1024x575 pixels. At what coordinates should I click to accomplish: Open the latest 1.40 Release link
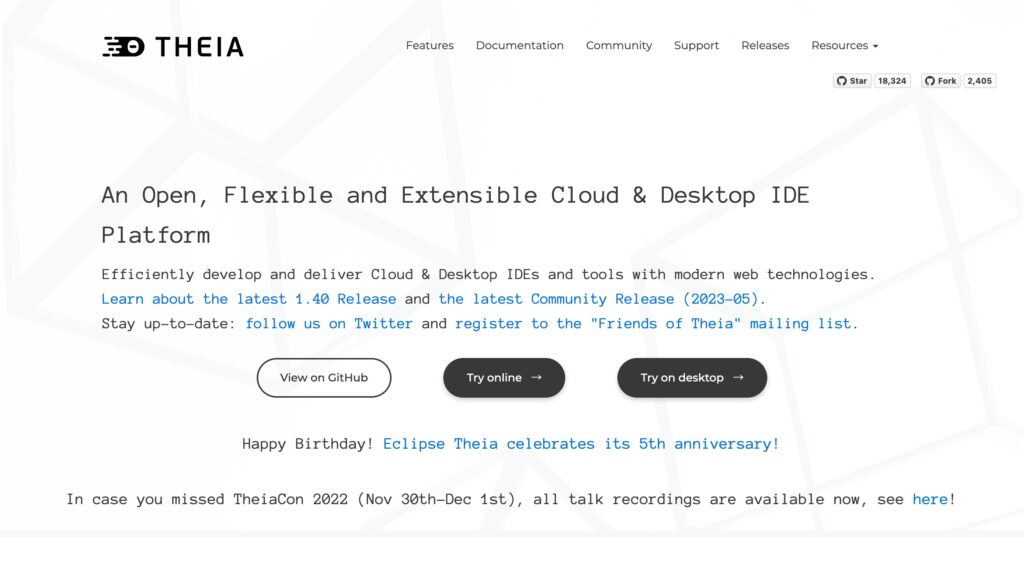pos(249,299)
